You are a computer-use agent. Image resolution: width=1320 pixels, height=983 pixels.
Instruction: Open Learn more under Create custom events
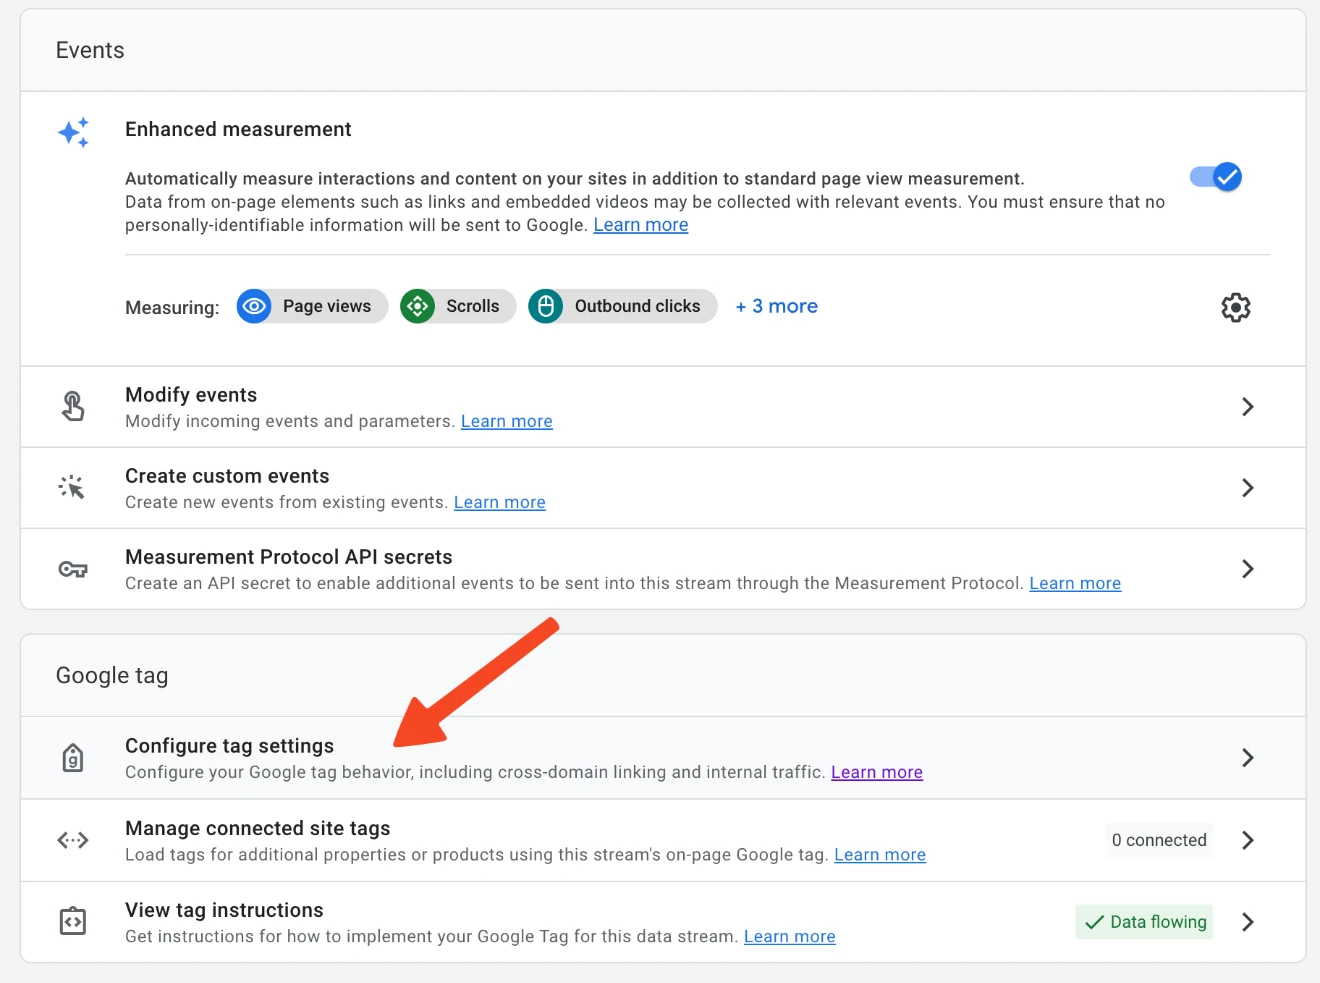click(500, 502)
